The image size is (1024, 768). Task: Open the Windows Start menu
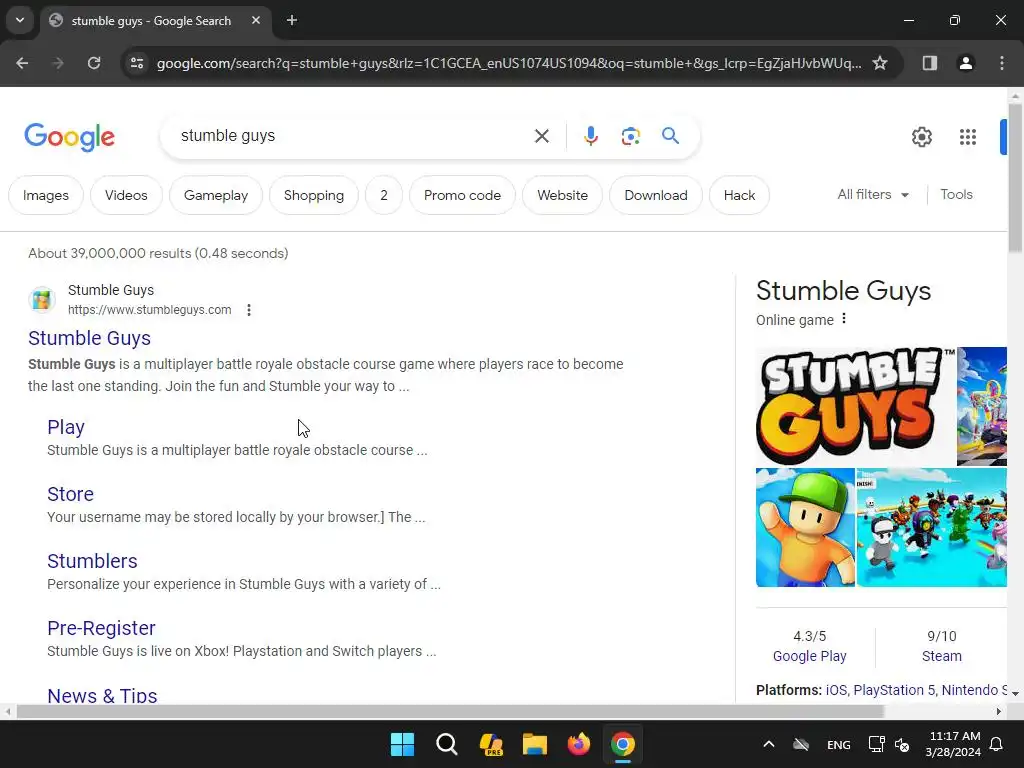(x=402, y=744)
